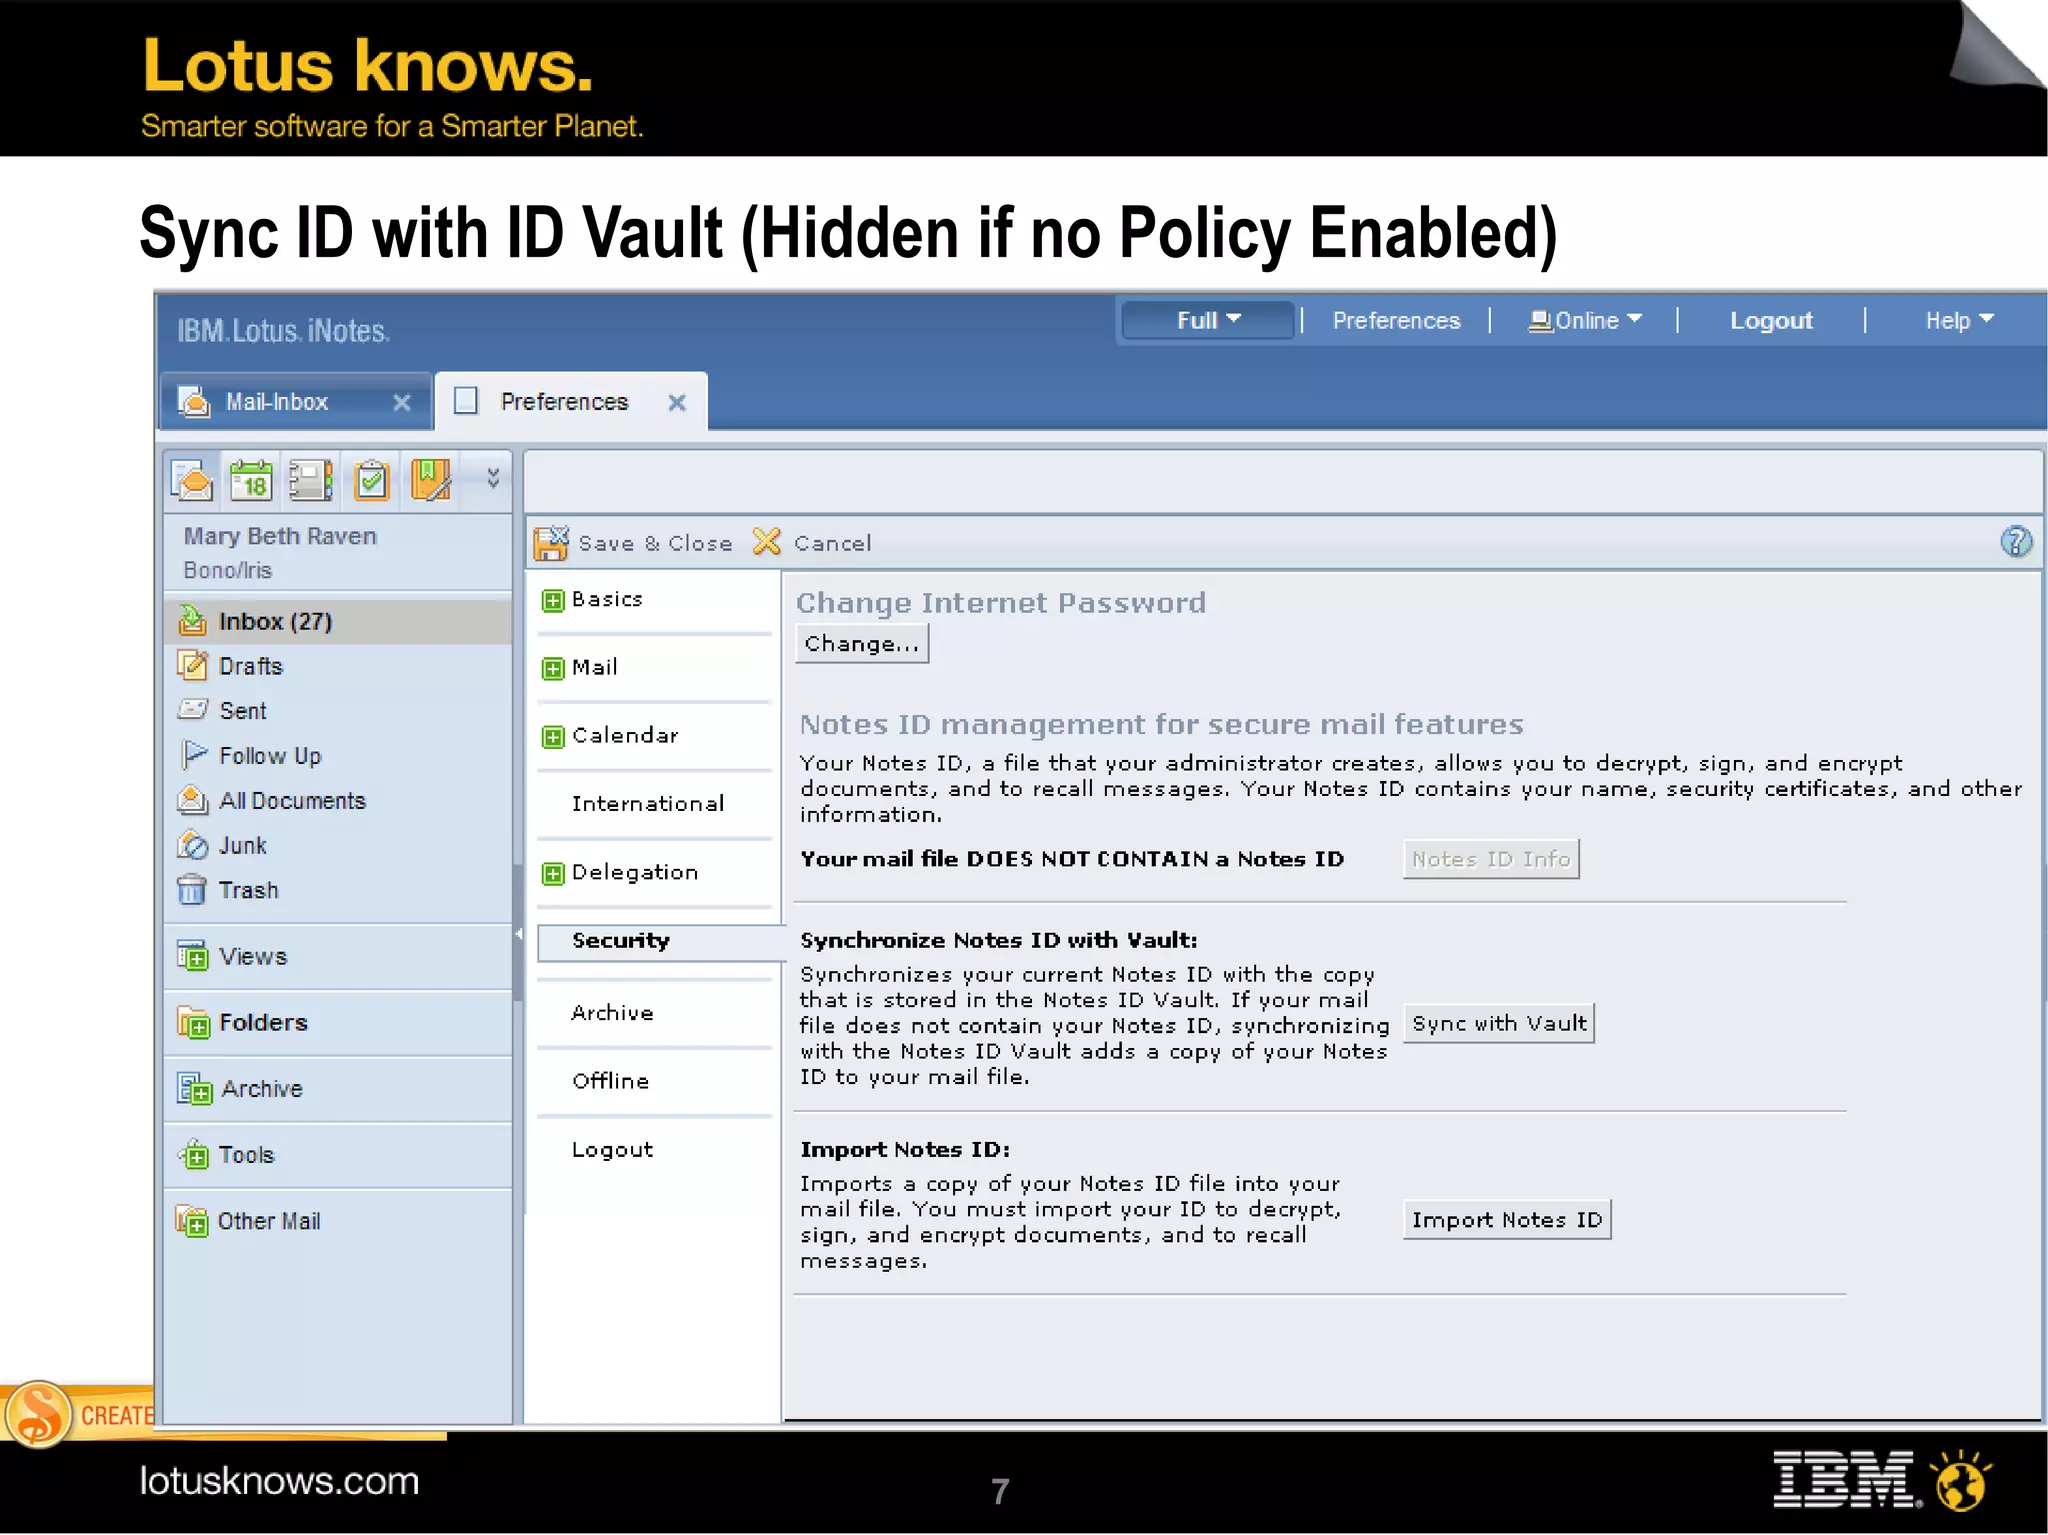The width and height of the screenshot is (2048, 1535).
Task: Expand more sidebar toolbar icons chevron
Action: [x=493, y=478]
